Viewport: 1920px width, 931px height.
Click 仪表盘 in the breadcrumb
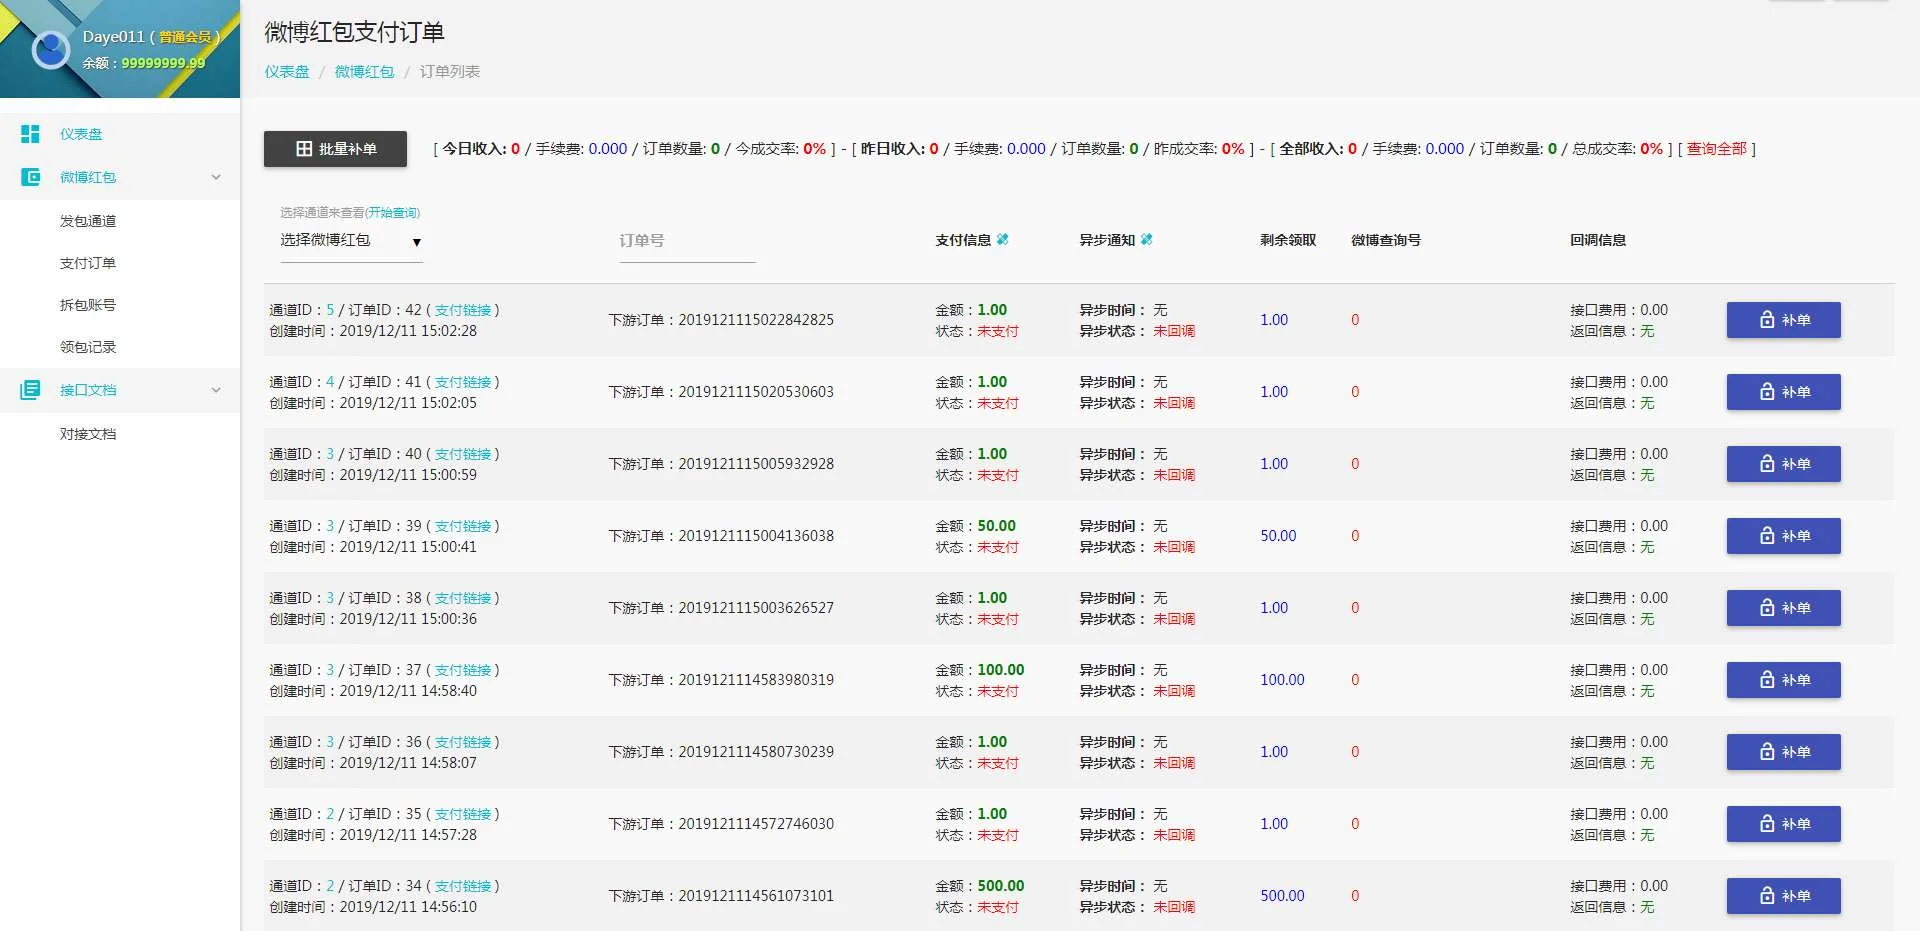point(287,72)
